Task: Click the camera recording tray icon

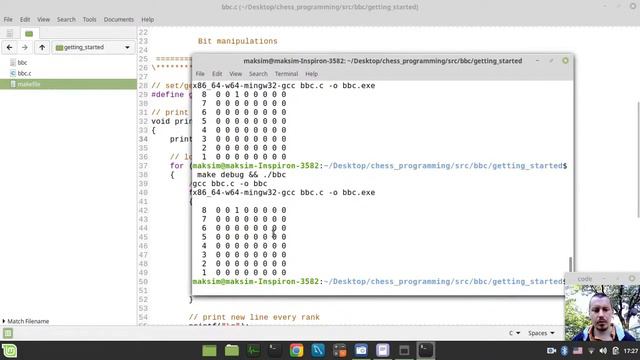Action: point(551,351)
